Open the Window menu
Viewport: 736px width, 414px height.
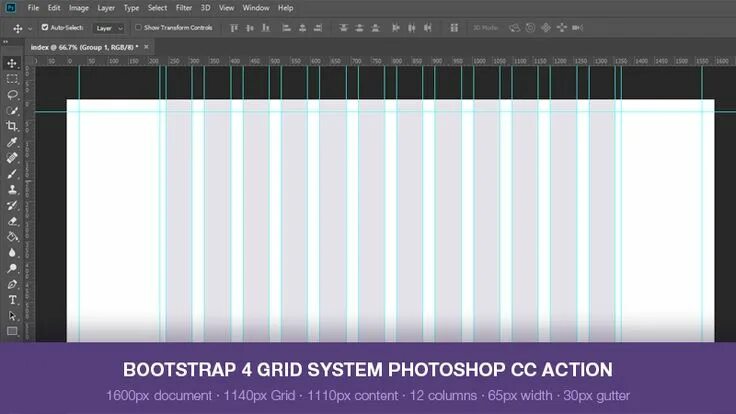256,8
